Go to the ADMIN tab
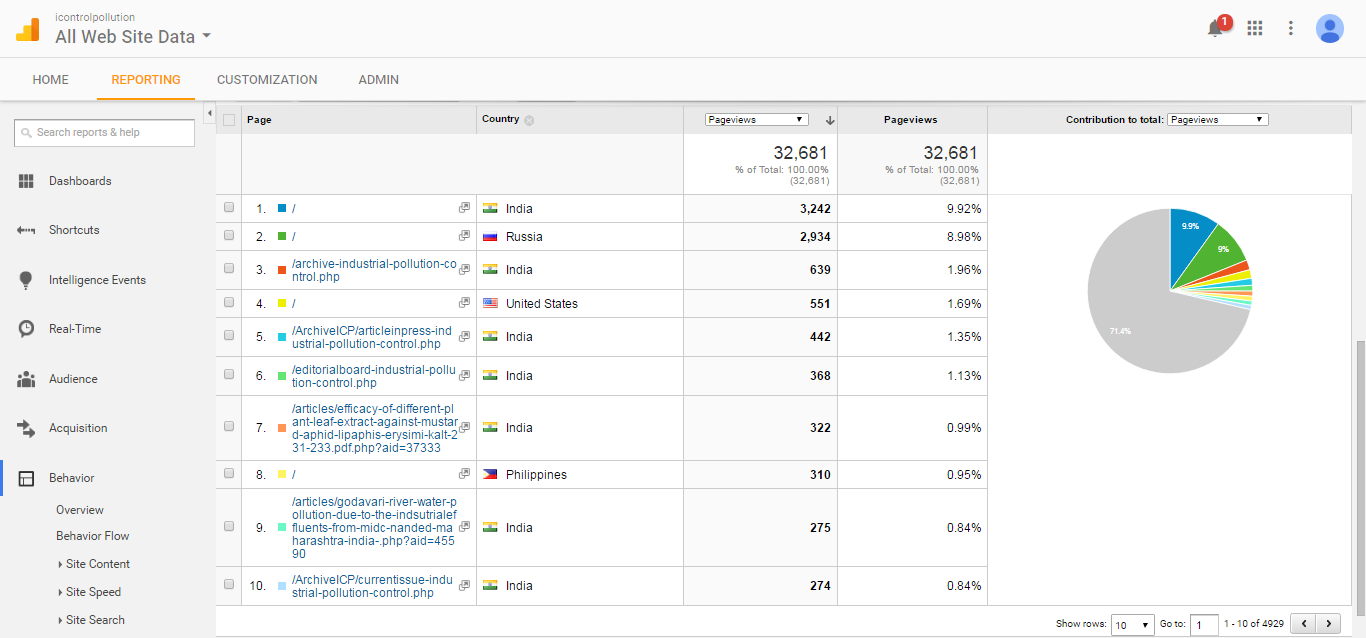 pyautogui.click(x=378, y=80)
